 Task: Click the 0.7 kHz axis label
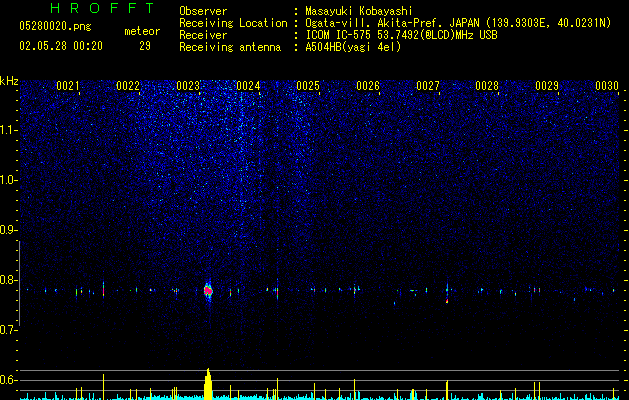8,330
